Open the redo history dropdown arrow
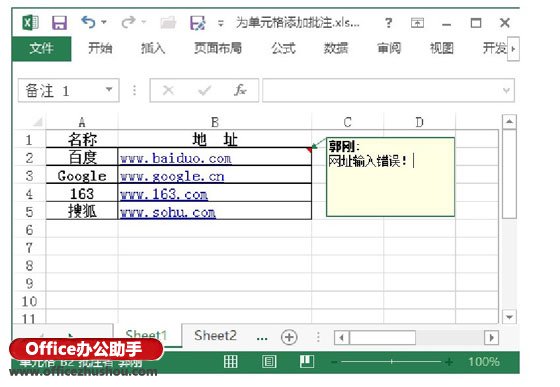Viewport: 560px width, 387px height. tap(144, 22)
